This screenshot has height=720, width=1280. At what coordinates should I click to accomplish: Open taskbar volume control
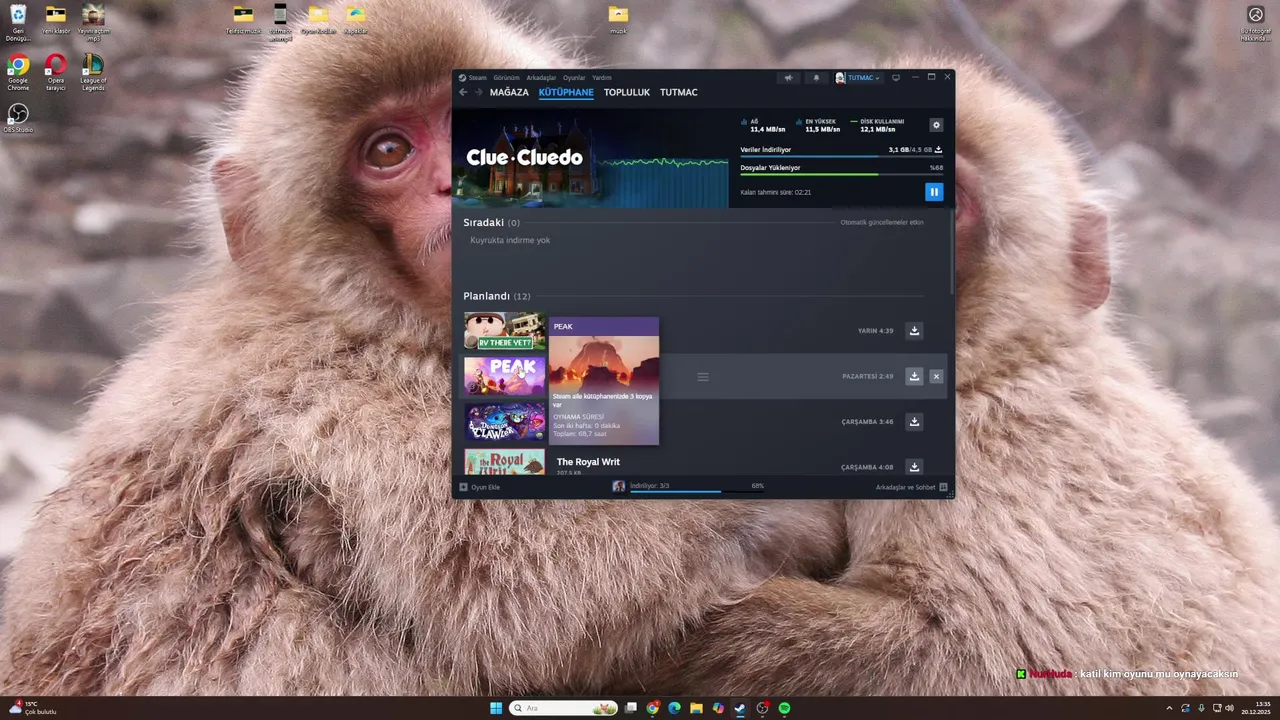tap(1229, 708)
